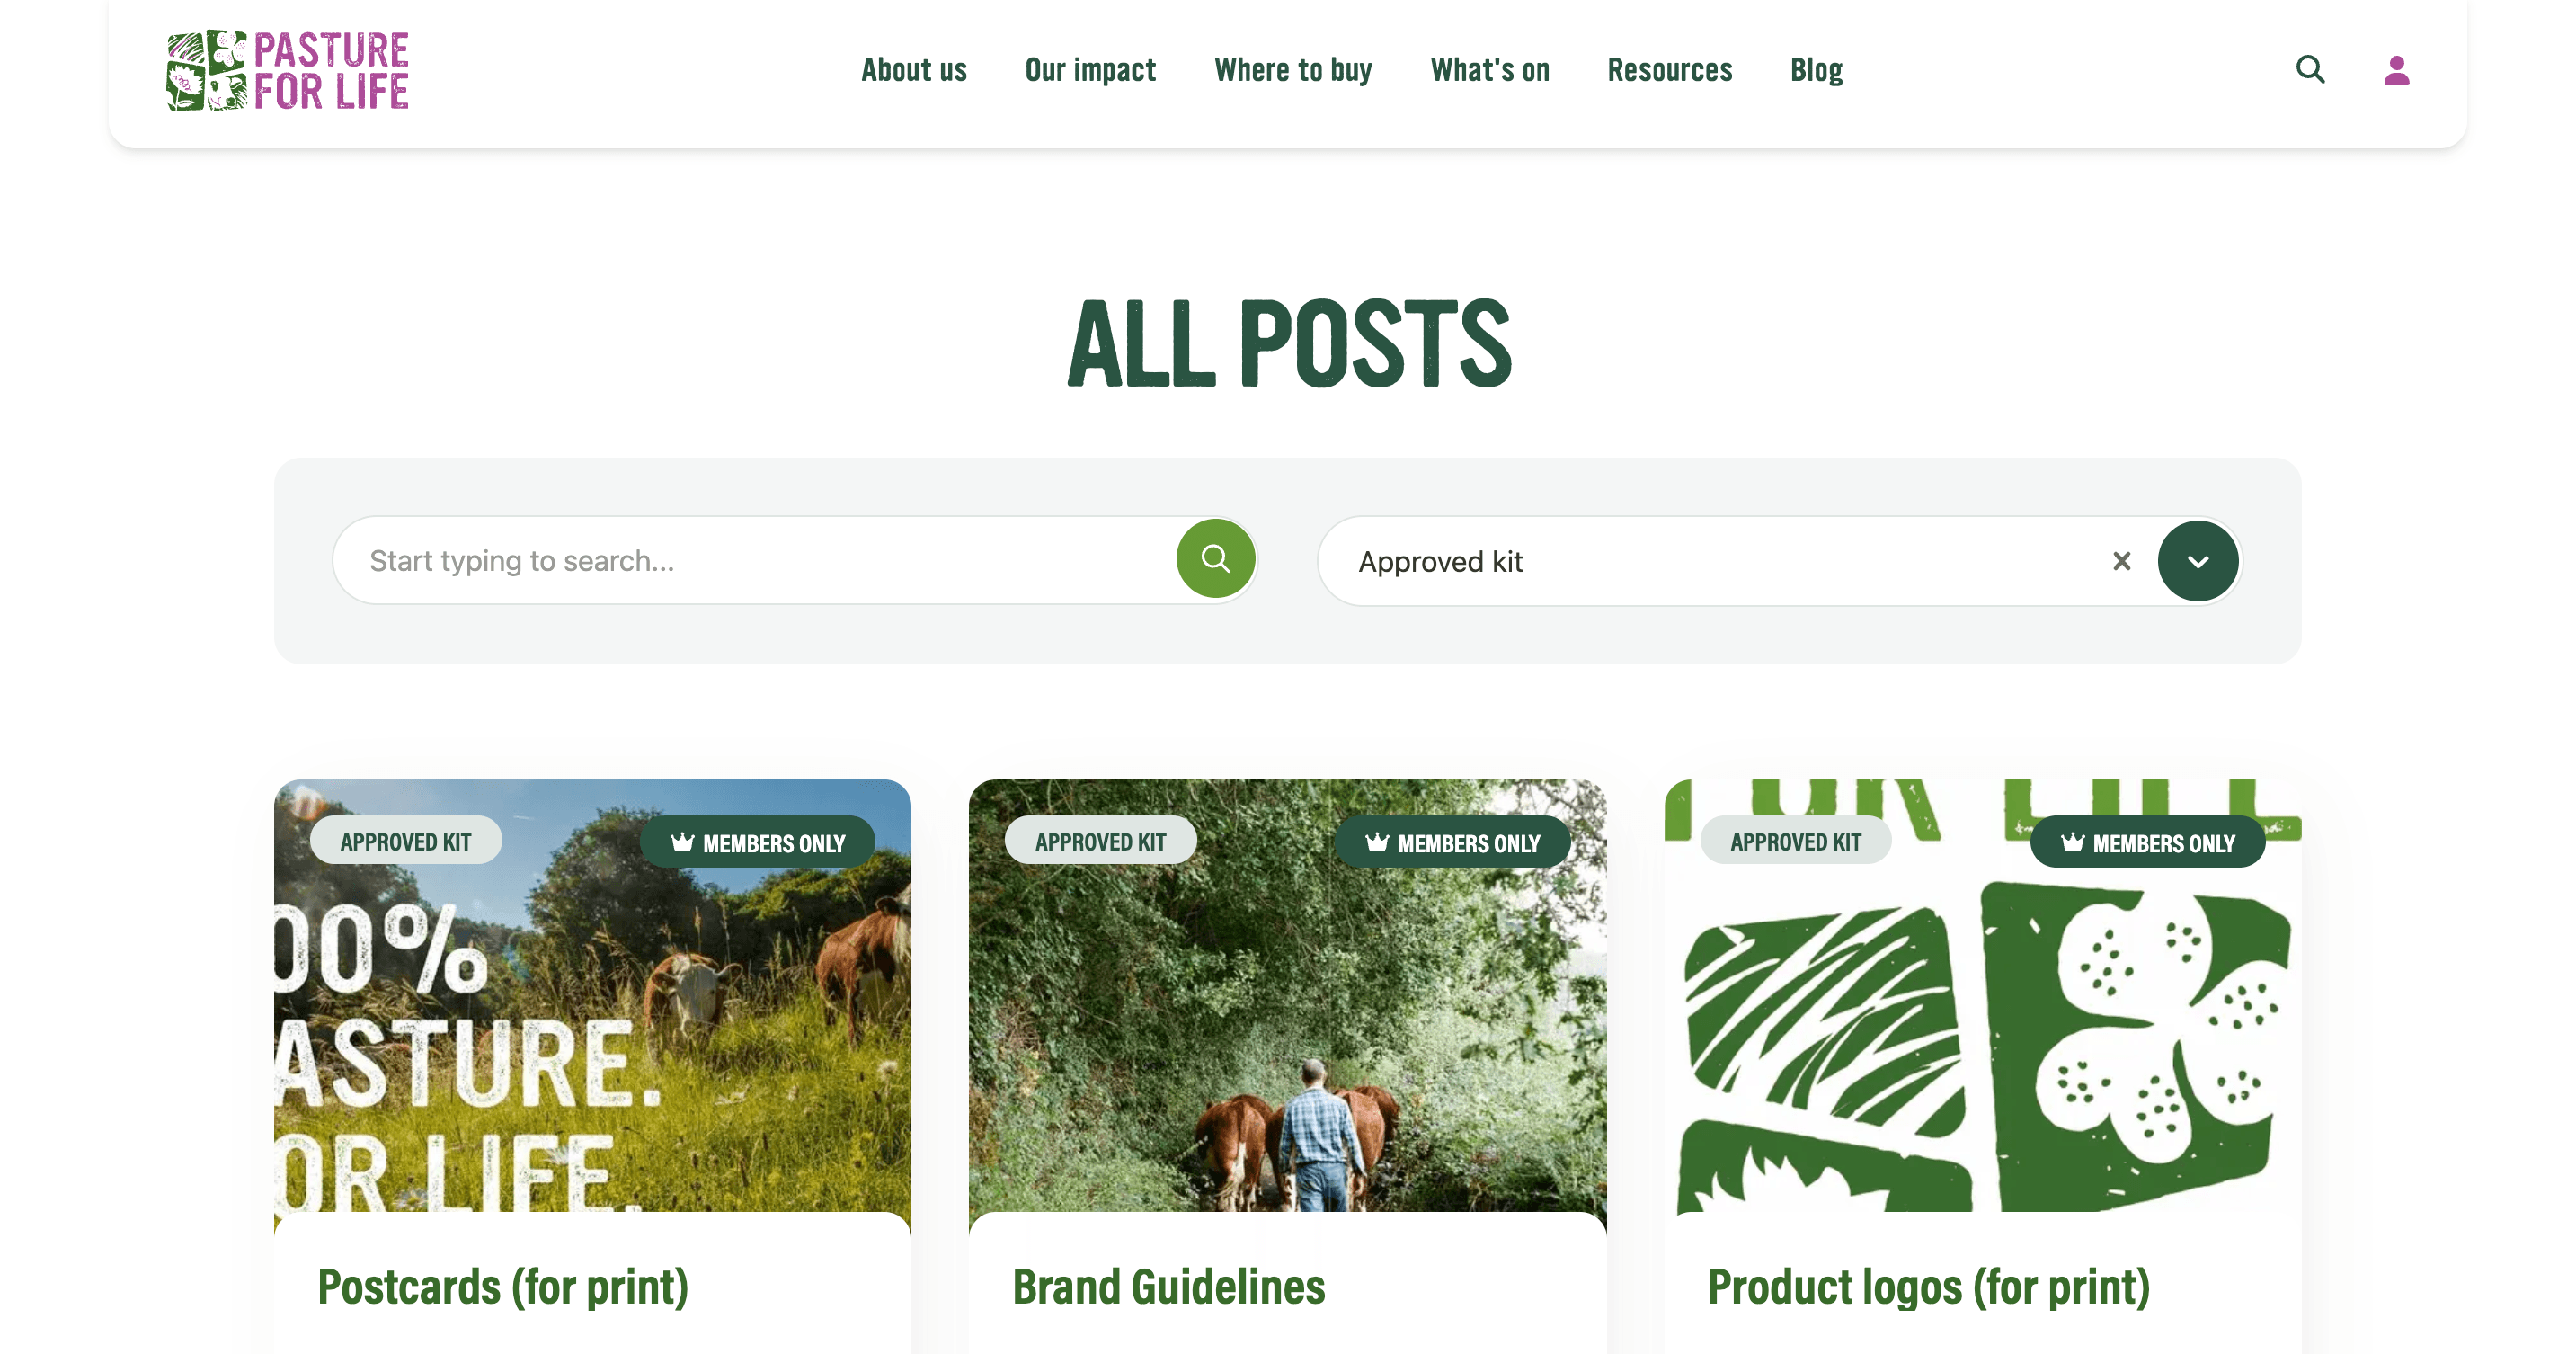Open the Our impact menu
The height and width of the screenshot is (1354, 2576).
tap(1090, 70)
